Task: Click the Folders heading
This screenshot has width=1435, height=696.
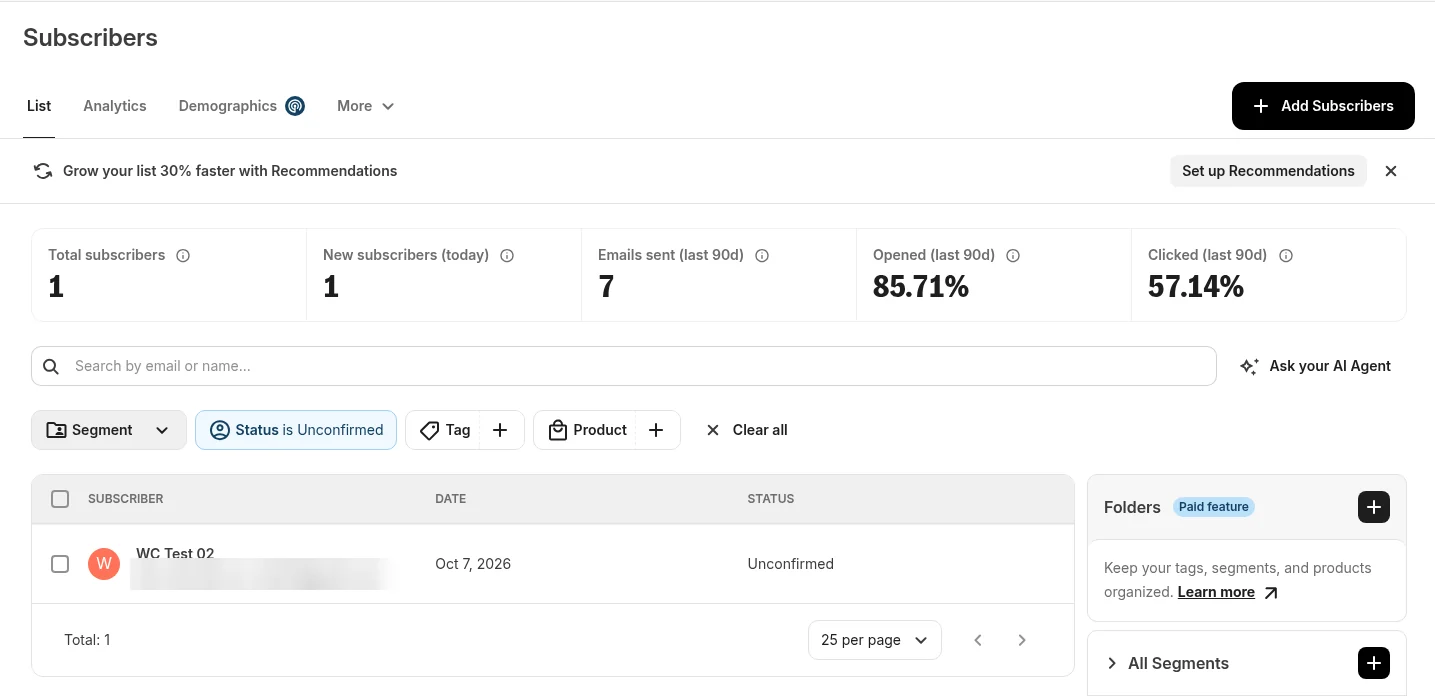Action: pos(1132,507)
